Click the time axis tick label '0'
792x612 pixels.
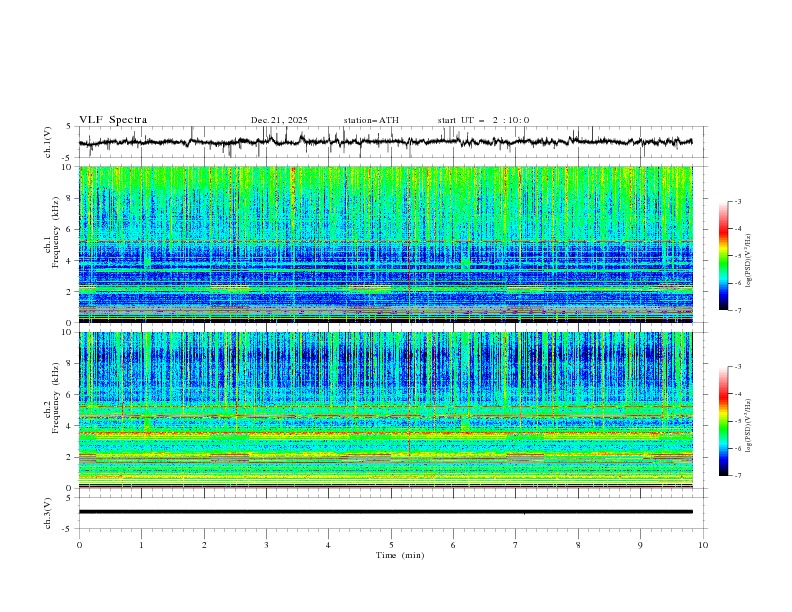pos(79,545)
